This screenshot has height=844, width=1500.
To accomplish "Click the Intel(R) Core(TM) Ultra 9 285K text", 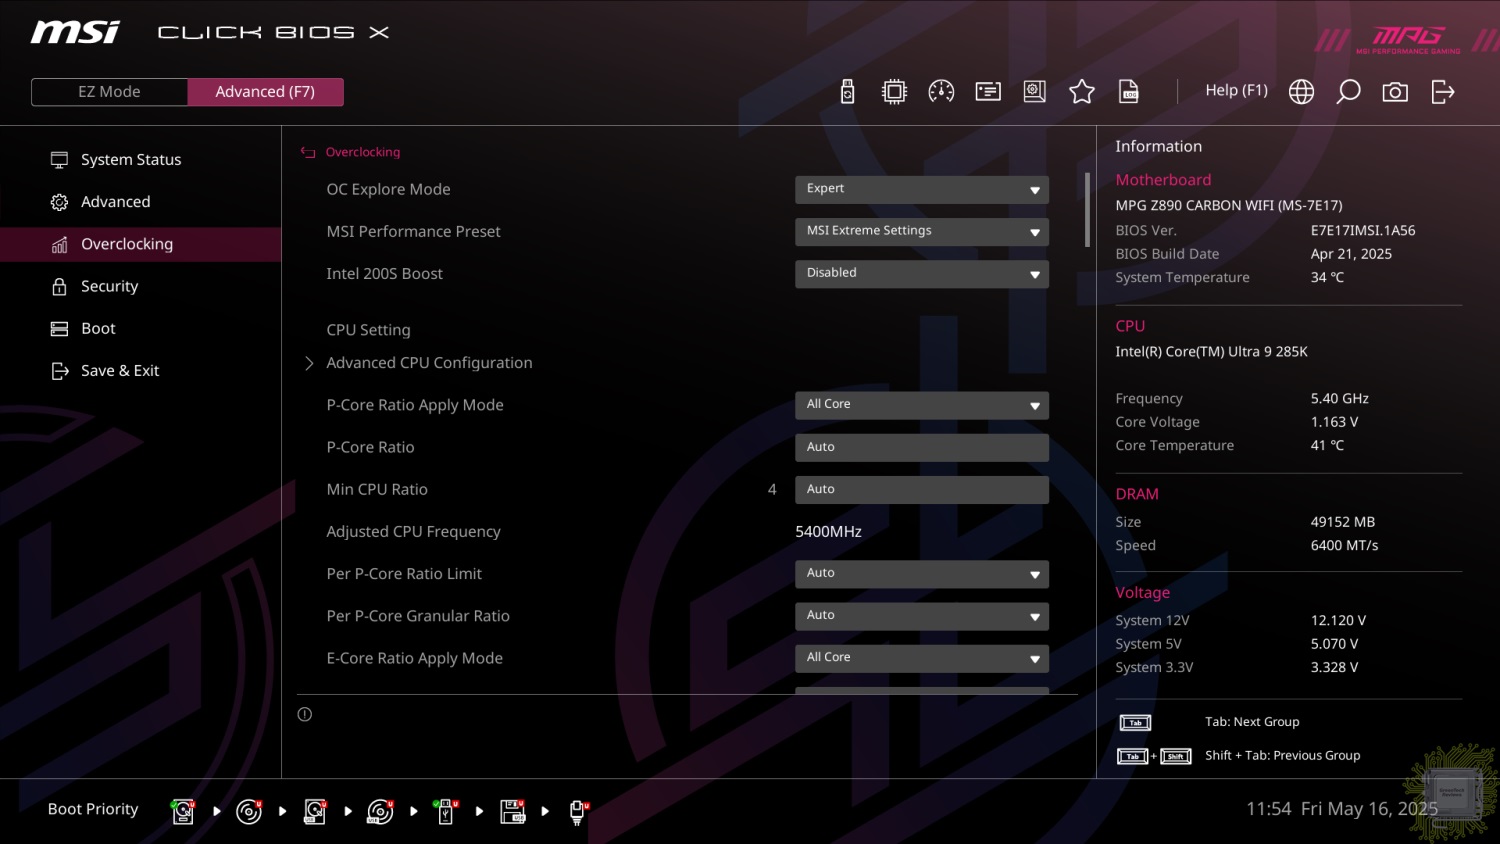I will click(x=1211, y=352).
